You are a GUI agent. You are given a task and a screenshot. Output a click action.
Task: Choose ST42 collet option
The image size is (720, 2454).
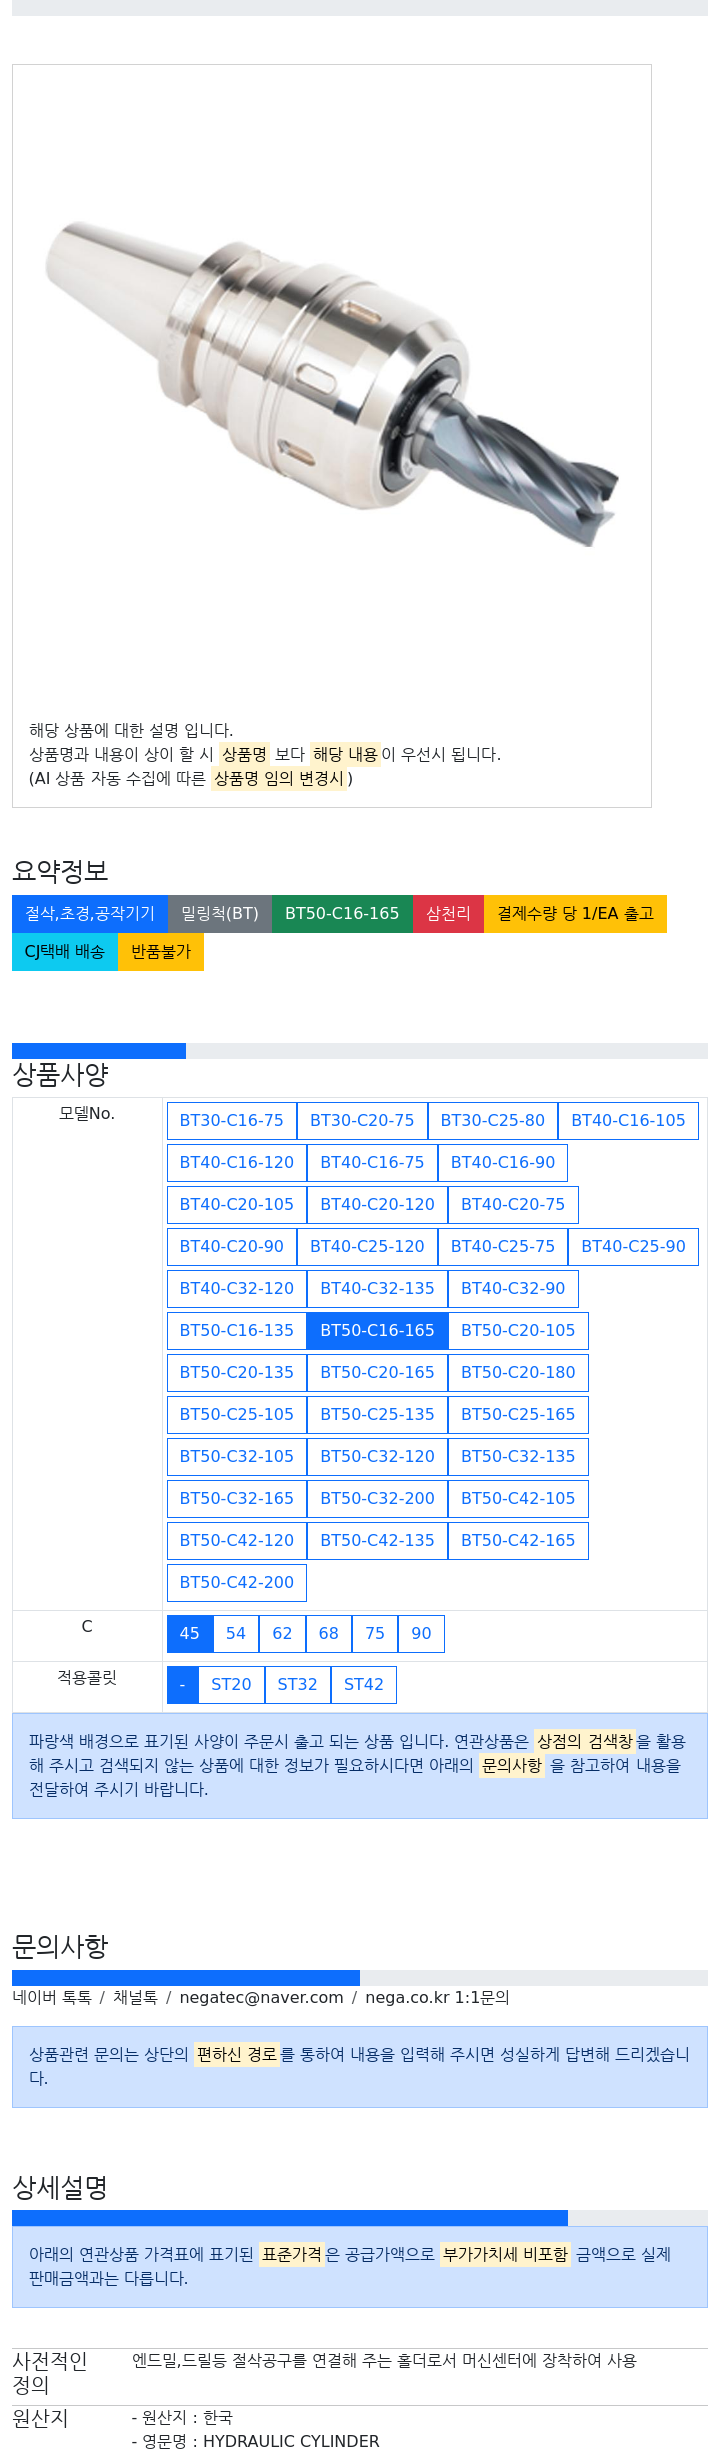[364, 1685]
